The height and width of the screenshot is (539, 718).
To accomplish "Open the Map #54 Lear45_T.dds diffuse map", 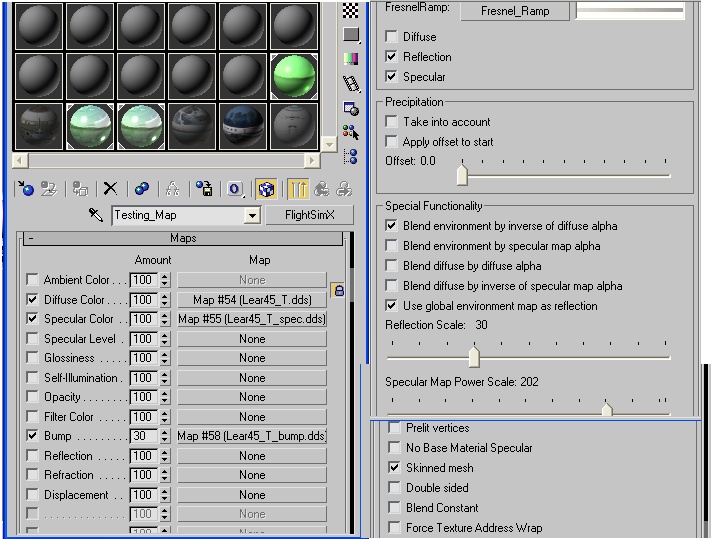I will tap(252, 300).
